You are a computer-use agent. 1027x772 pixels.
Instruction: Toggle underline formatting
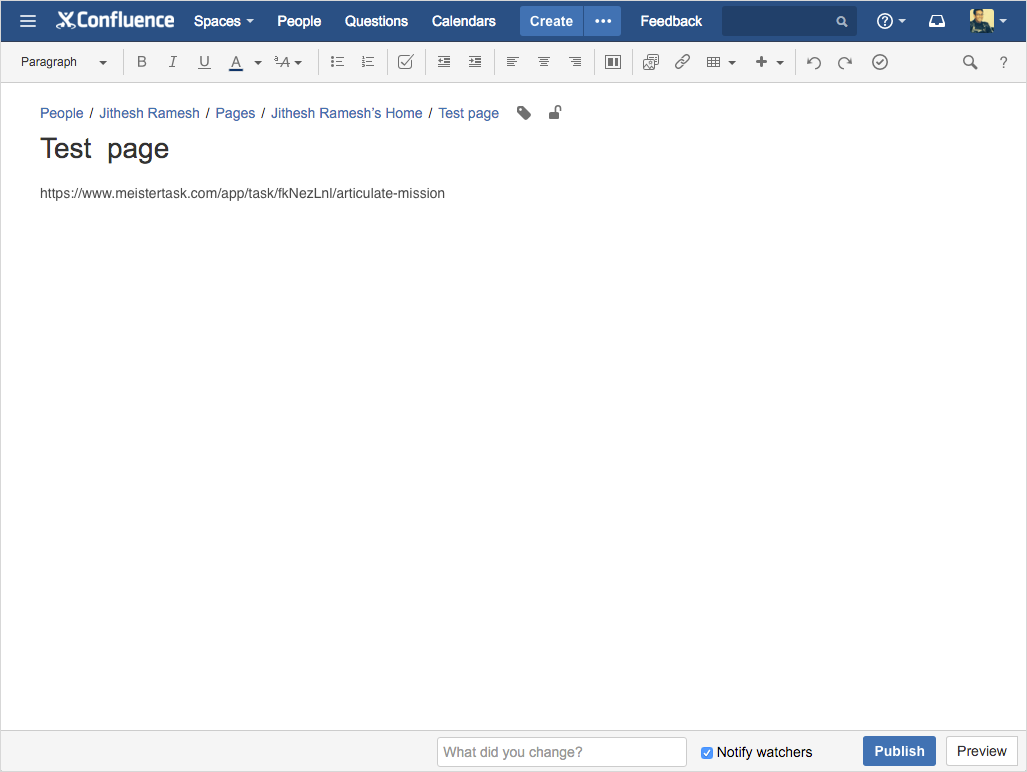coord(204,62)
